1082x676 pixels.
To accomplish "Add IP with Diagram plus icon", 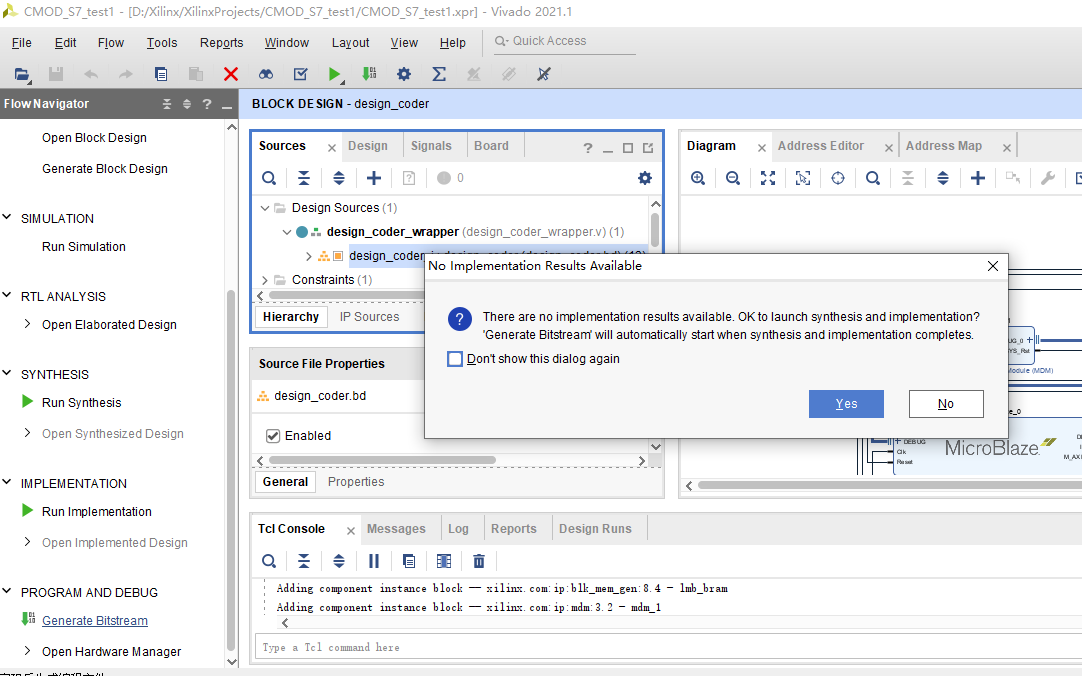I will coord(978,179).
